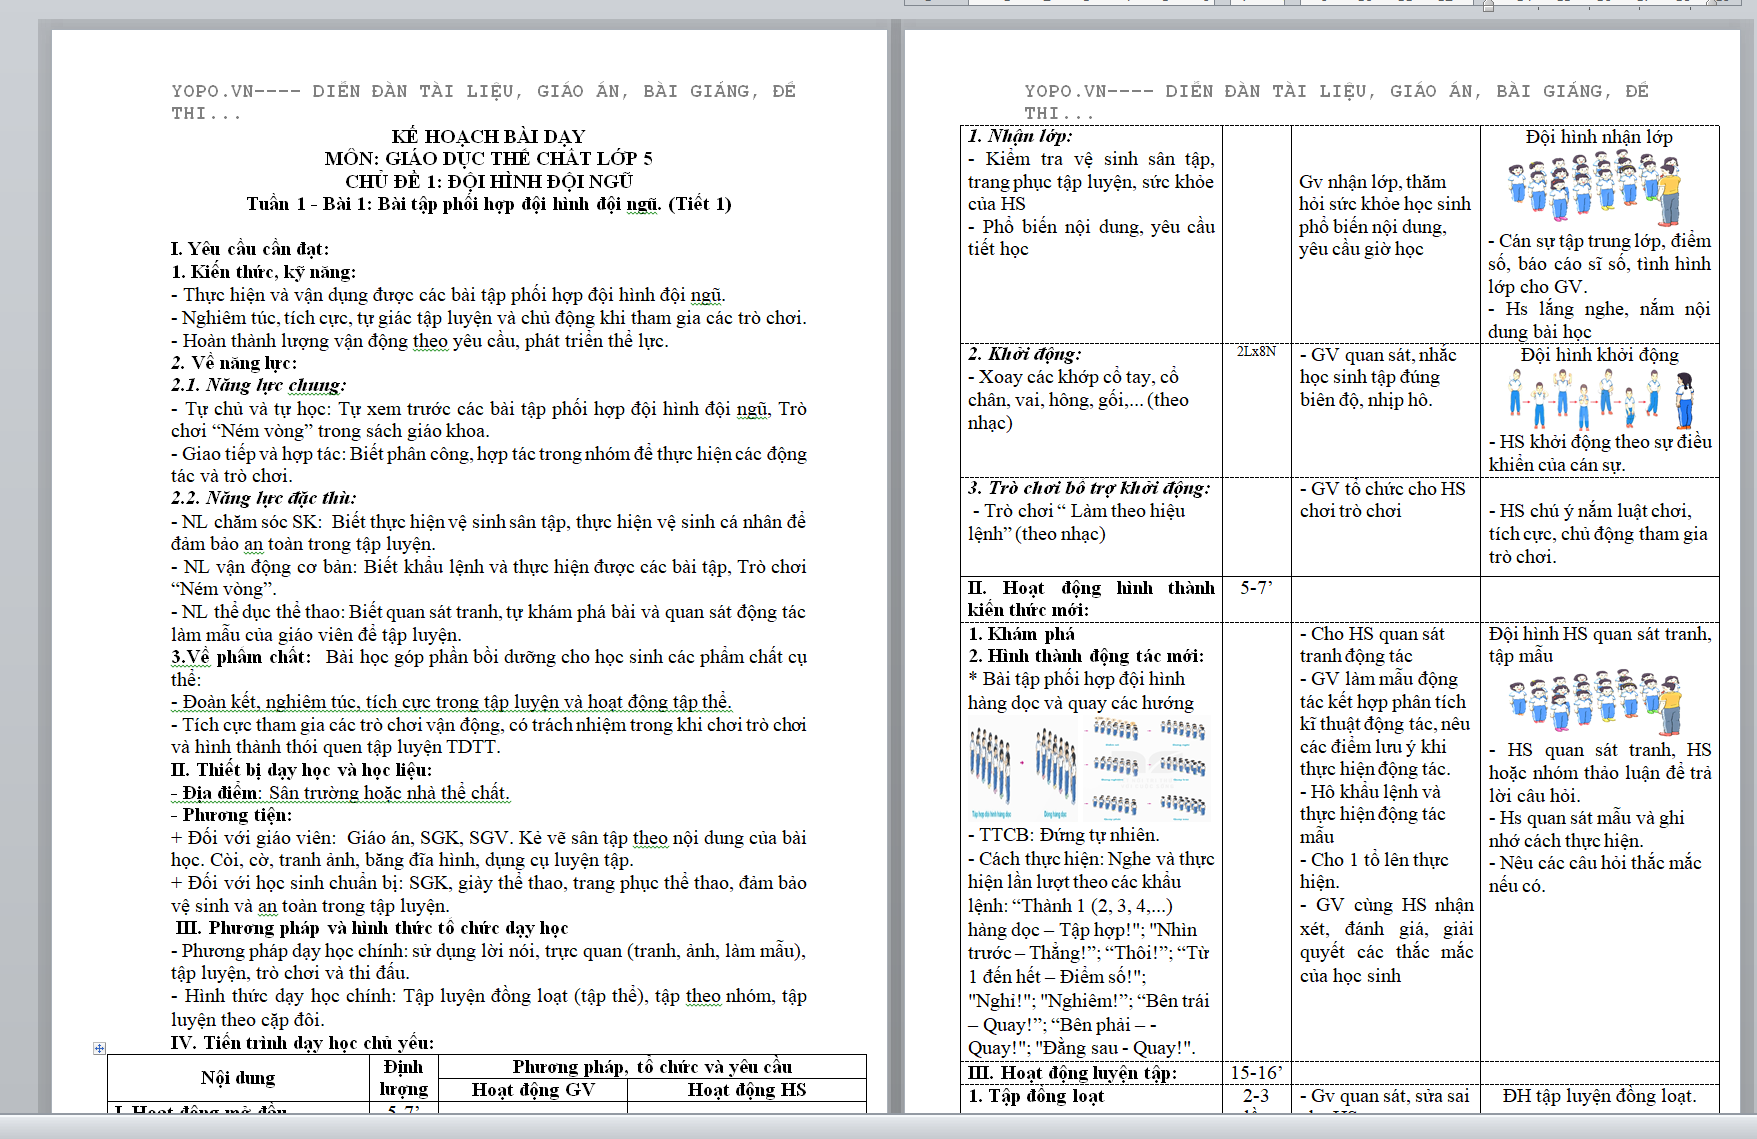Click the cell heading '2. Khởi động:'
This screenshot has height=1139, width=1757.
pyautogui.click(x=1024, y=354)
